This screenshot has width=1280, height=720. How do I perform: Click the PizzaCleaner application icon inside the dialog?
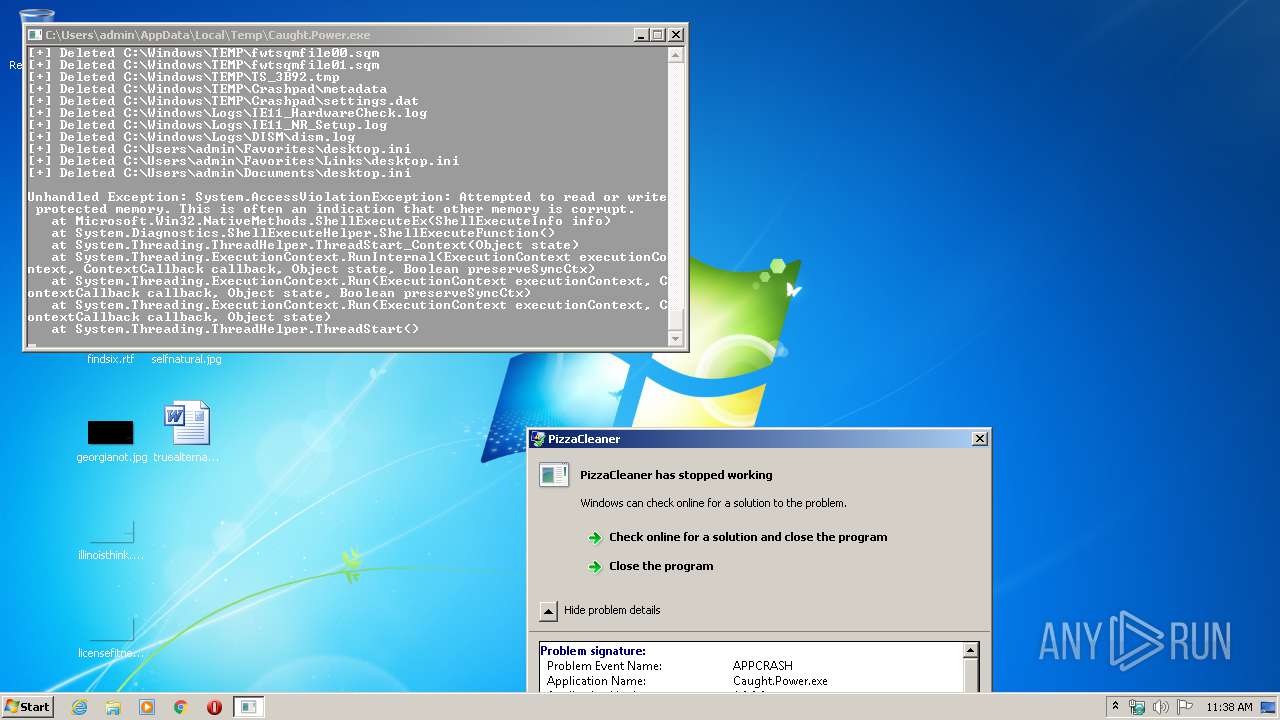pyautogui.click(x=554, y=475)
